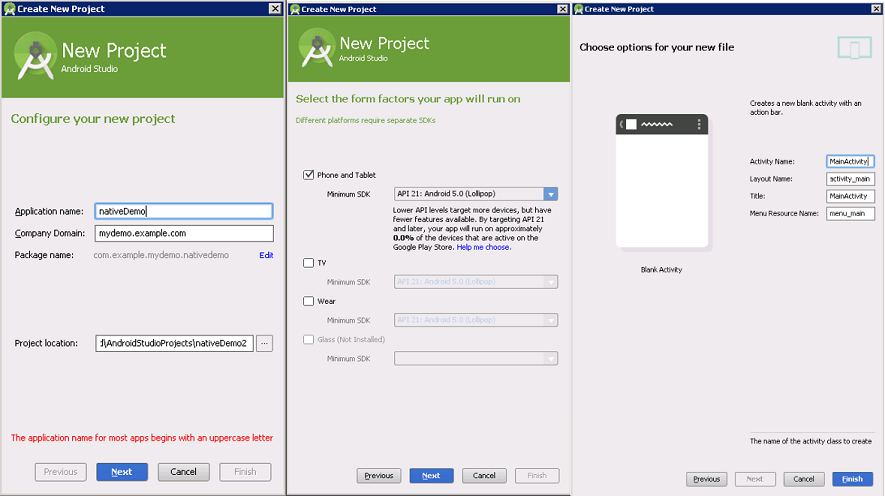Click Previous in the form factors dialog
The width and height of the screenshot is (885, 496).
(x=379, y=476)
